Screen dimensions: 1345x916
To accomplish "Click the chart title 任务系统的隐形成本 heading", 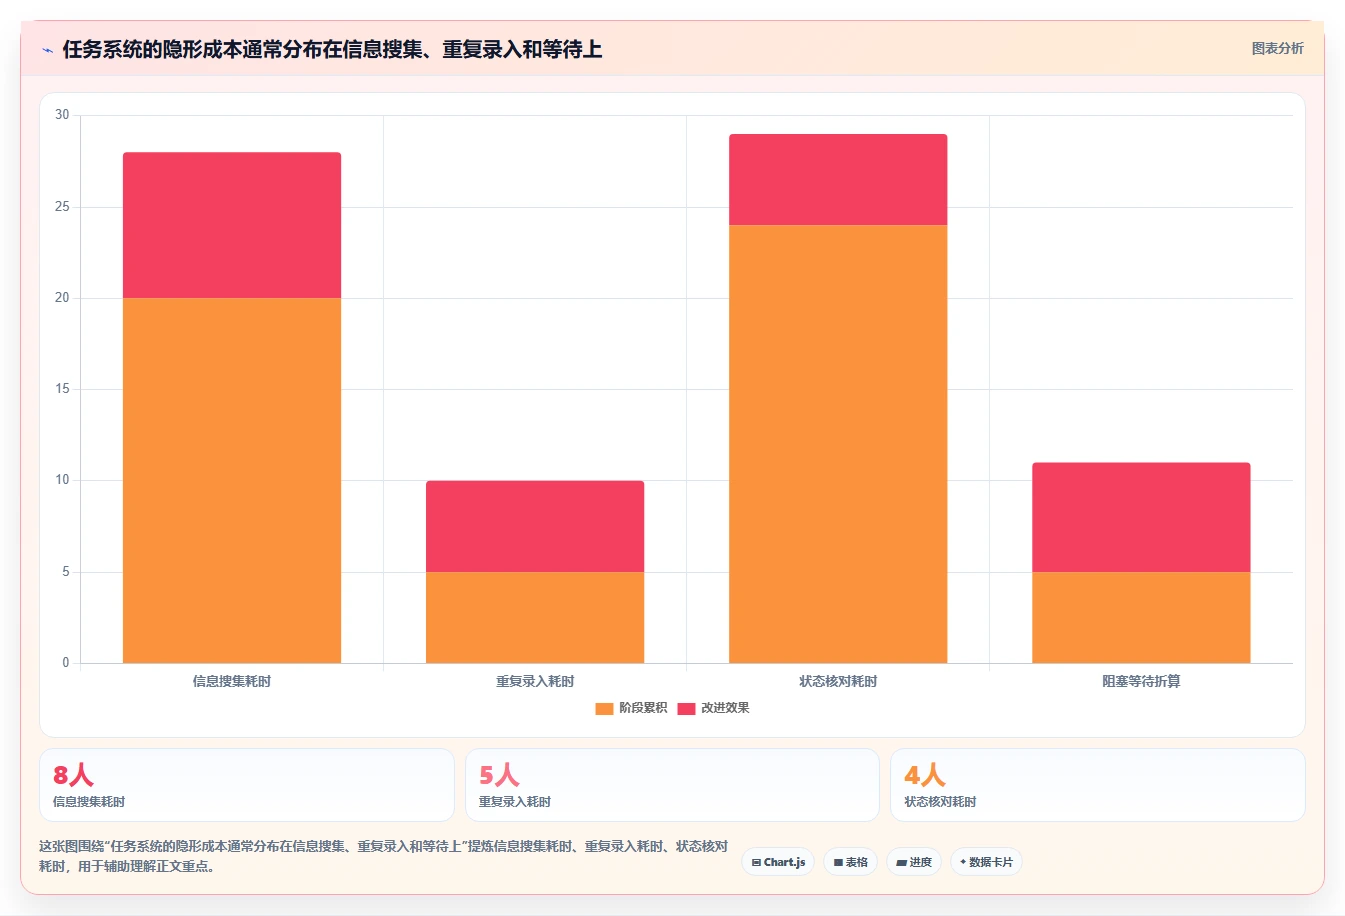I will click(332, 49).
